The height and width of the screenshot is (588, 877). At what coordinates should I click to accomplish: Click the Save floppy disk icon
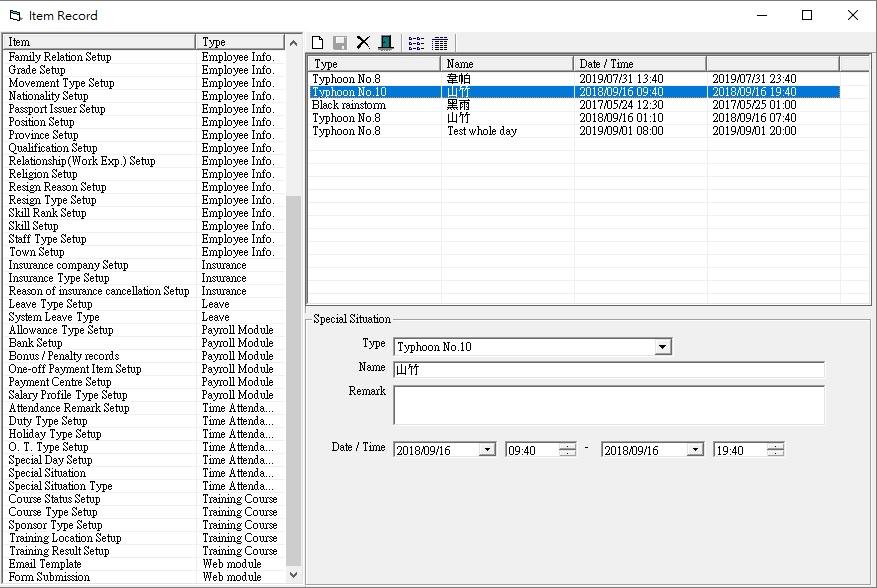pyautogui.click(x=340, y=43)
